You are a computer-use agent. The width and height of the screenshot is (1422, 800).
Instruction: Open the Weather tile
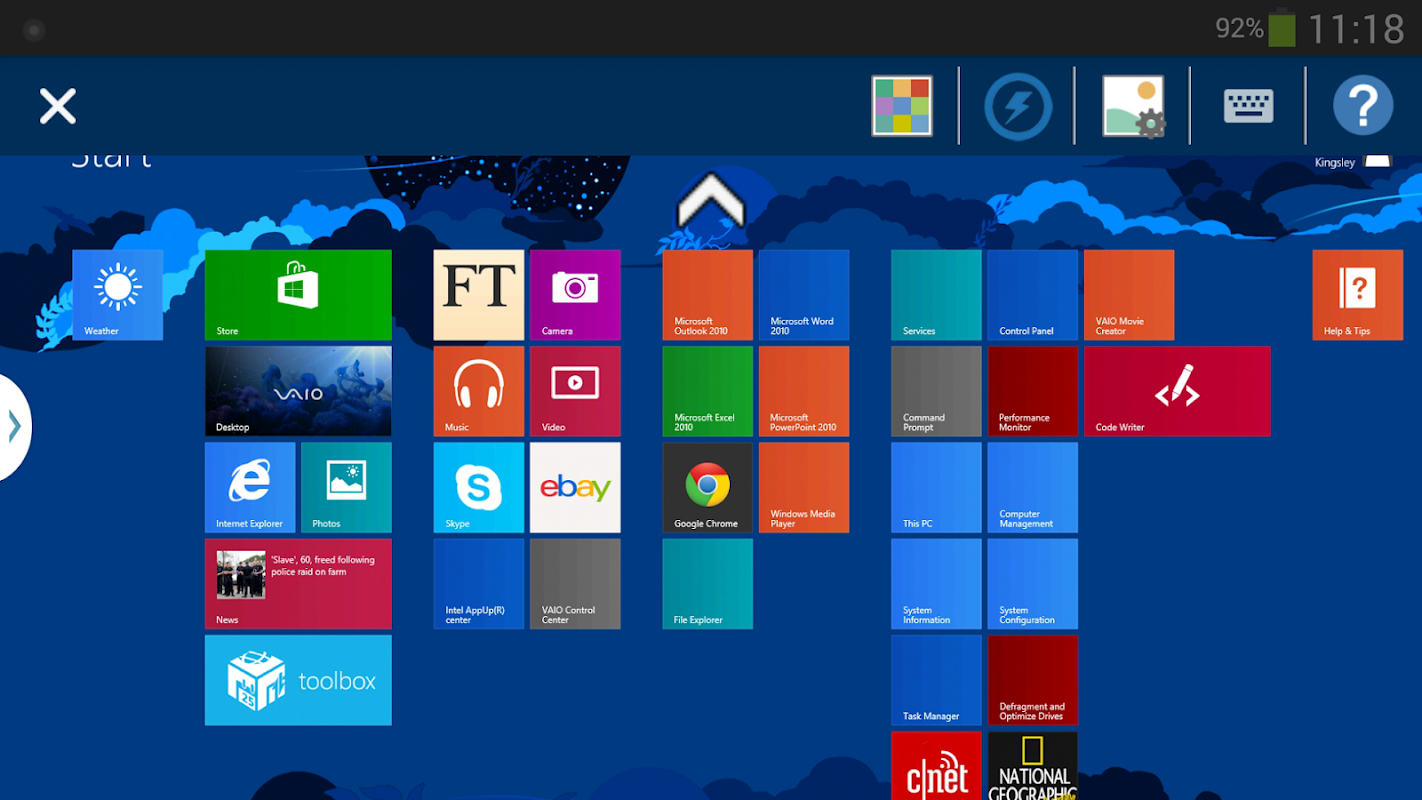coord(118,295)
